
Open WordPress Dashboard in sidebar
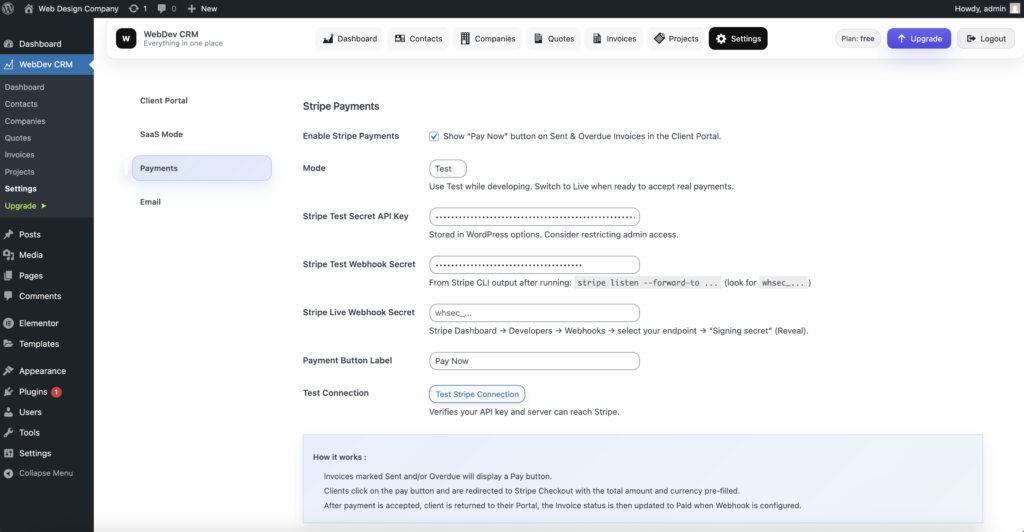pyautogui.click(x=40, y=44)
